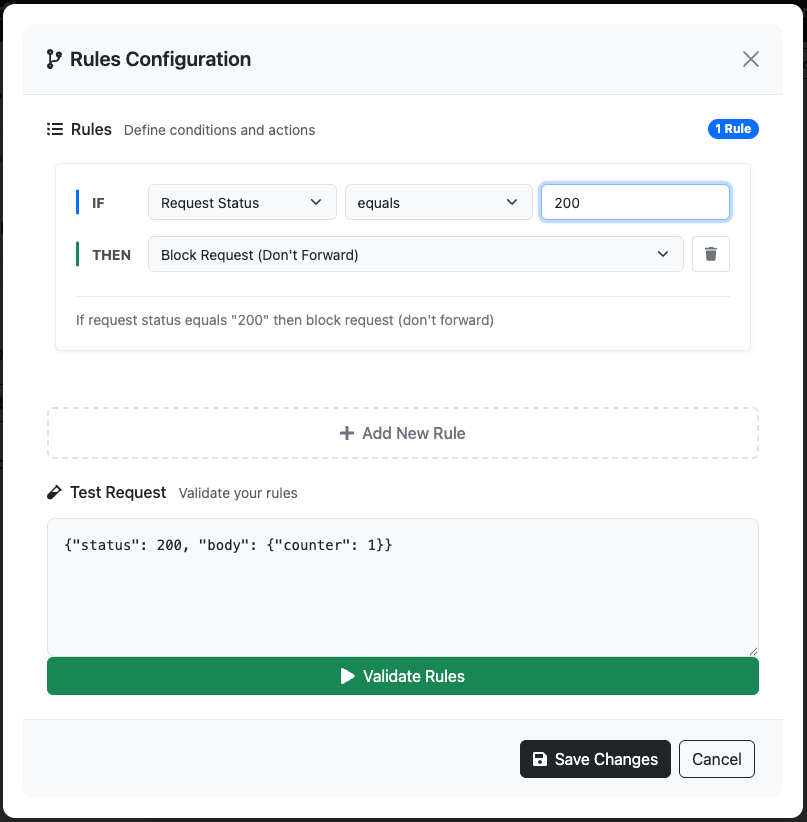
Task: Open the Request Status condition dropdown
Action: pyautogui.click(x=242, y=201)
